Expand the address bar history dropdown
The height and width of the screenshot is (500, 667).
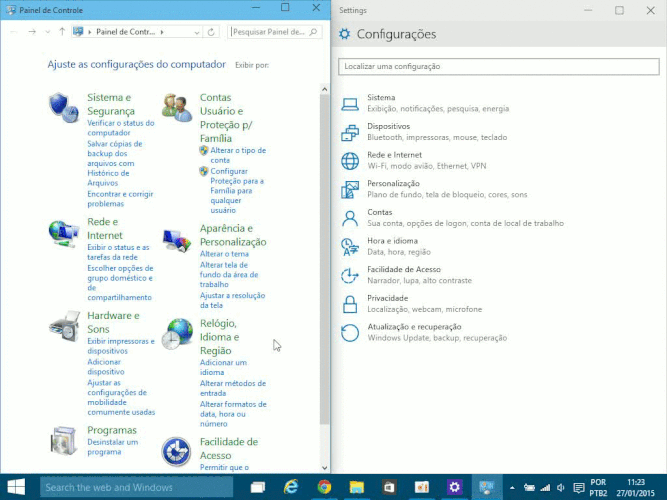197,32
